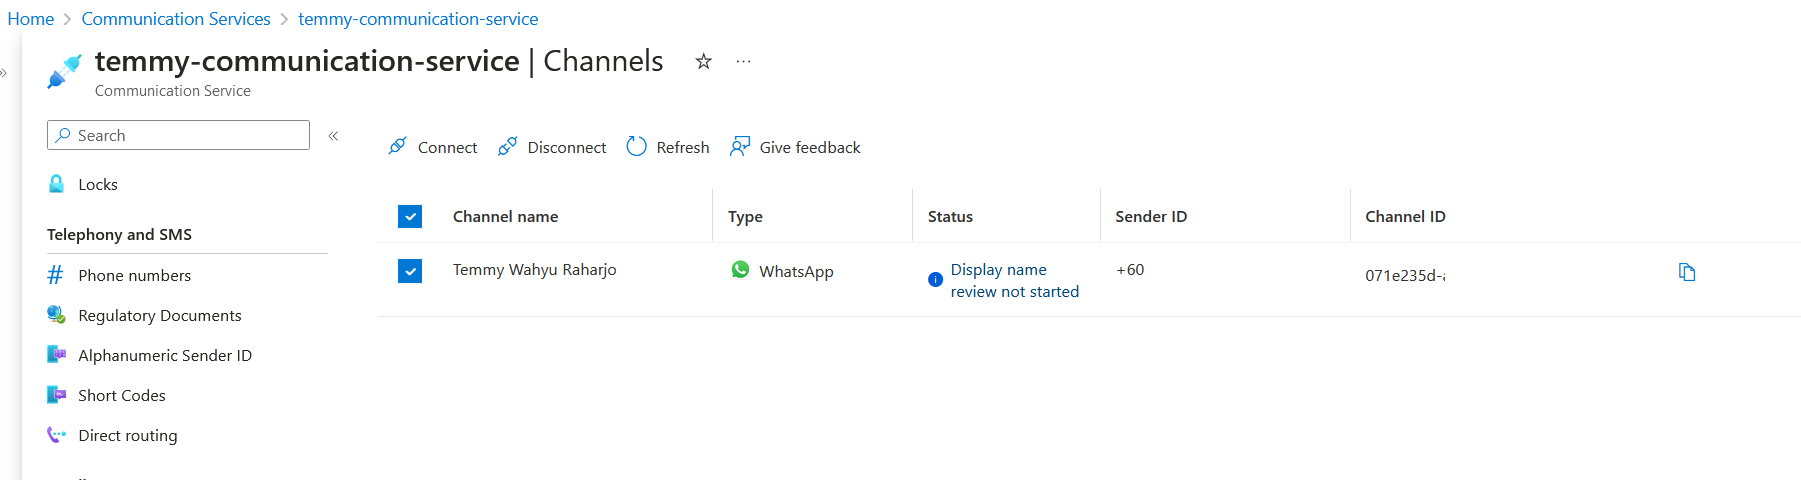This screenshot has width=1801, height=494.
Task: Click the Communication Service resource icon
Action: tap(65, 72)
